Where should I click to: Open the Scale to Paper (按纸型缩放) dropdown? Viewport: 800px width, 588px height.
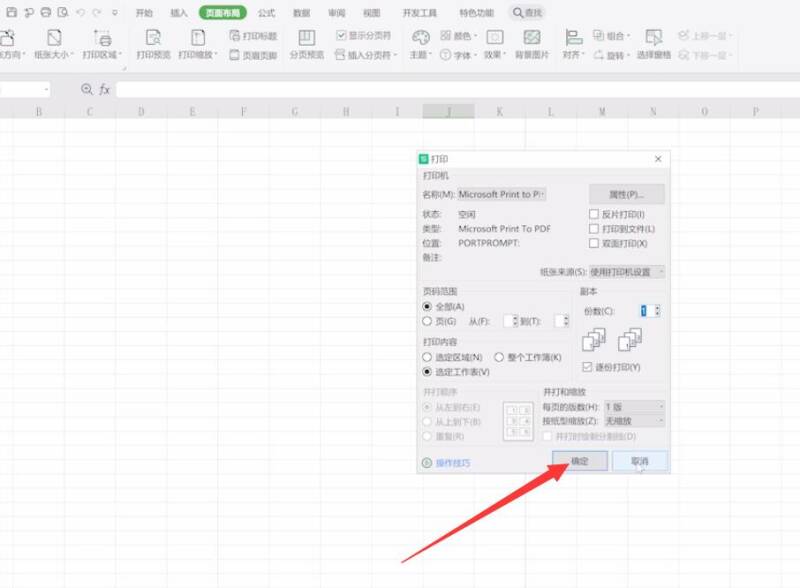634,421
